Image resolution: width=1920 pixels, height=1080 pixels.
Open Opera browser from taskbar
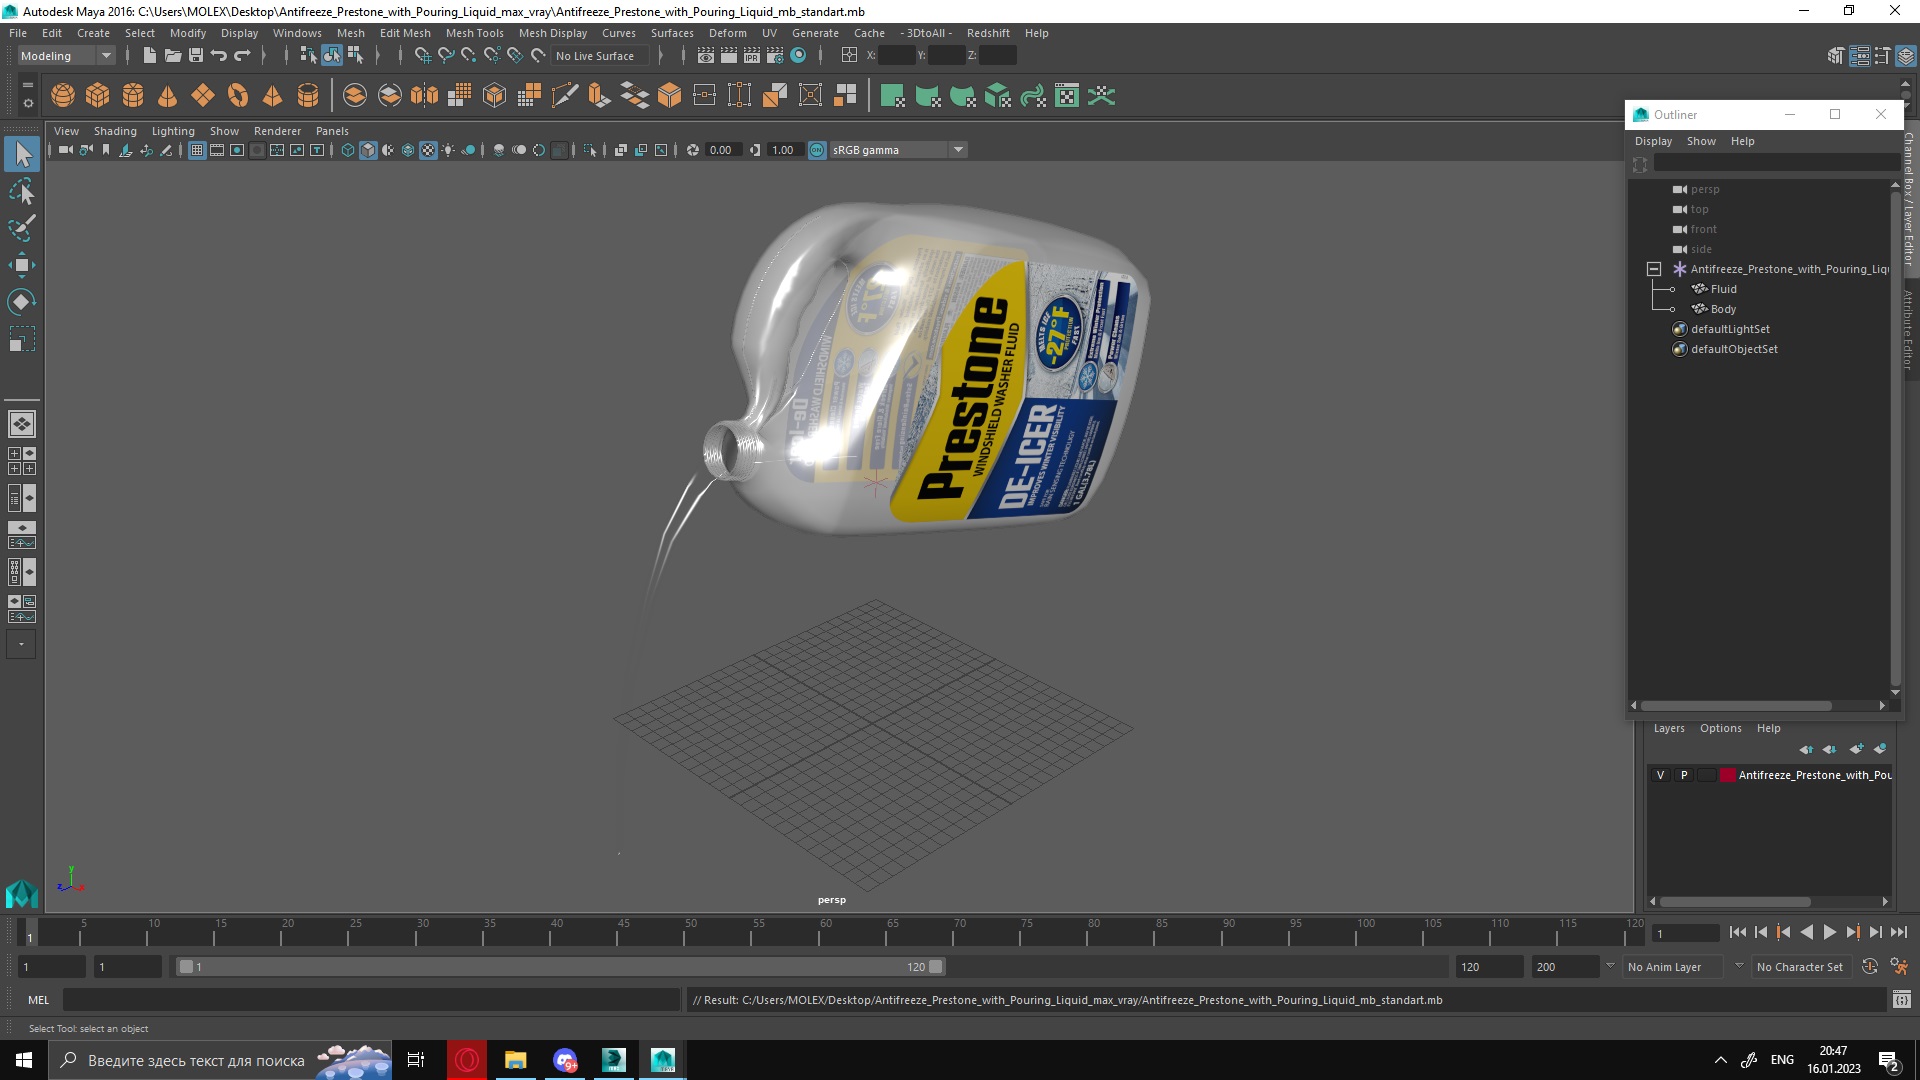pyautogui.click(x=467, y=1060)
